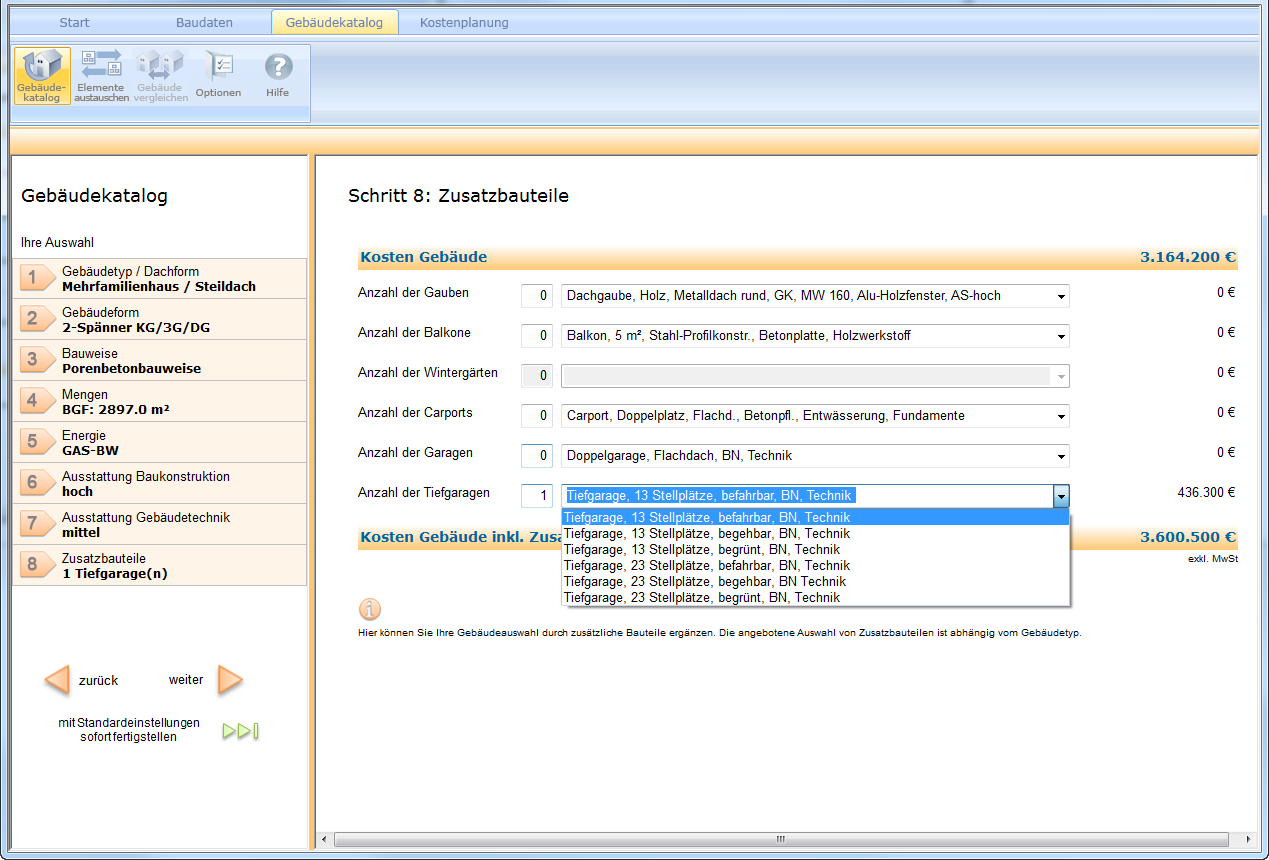
Task: Click the orange zurück arrow
Action: click(58, 680)
